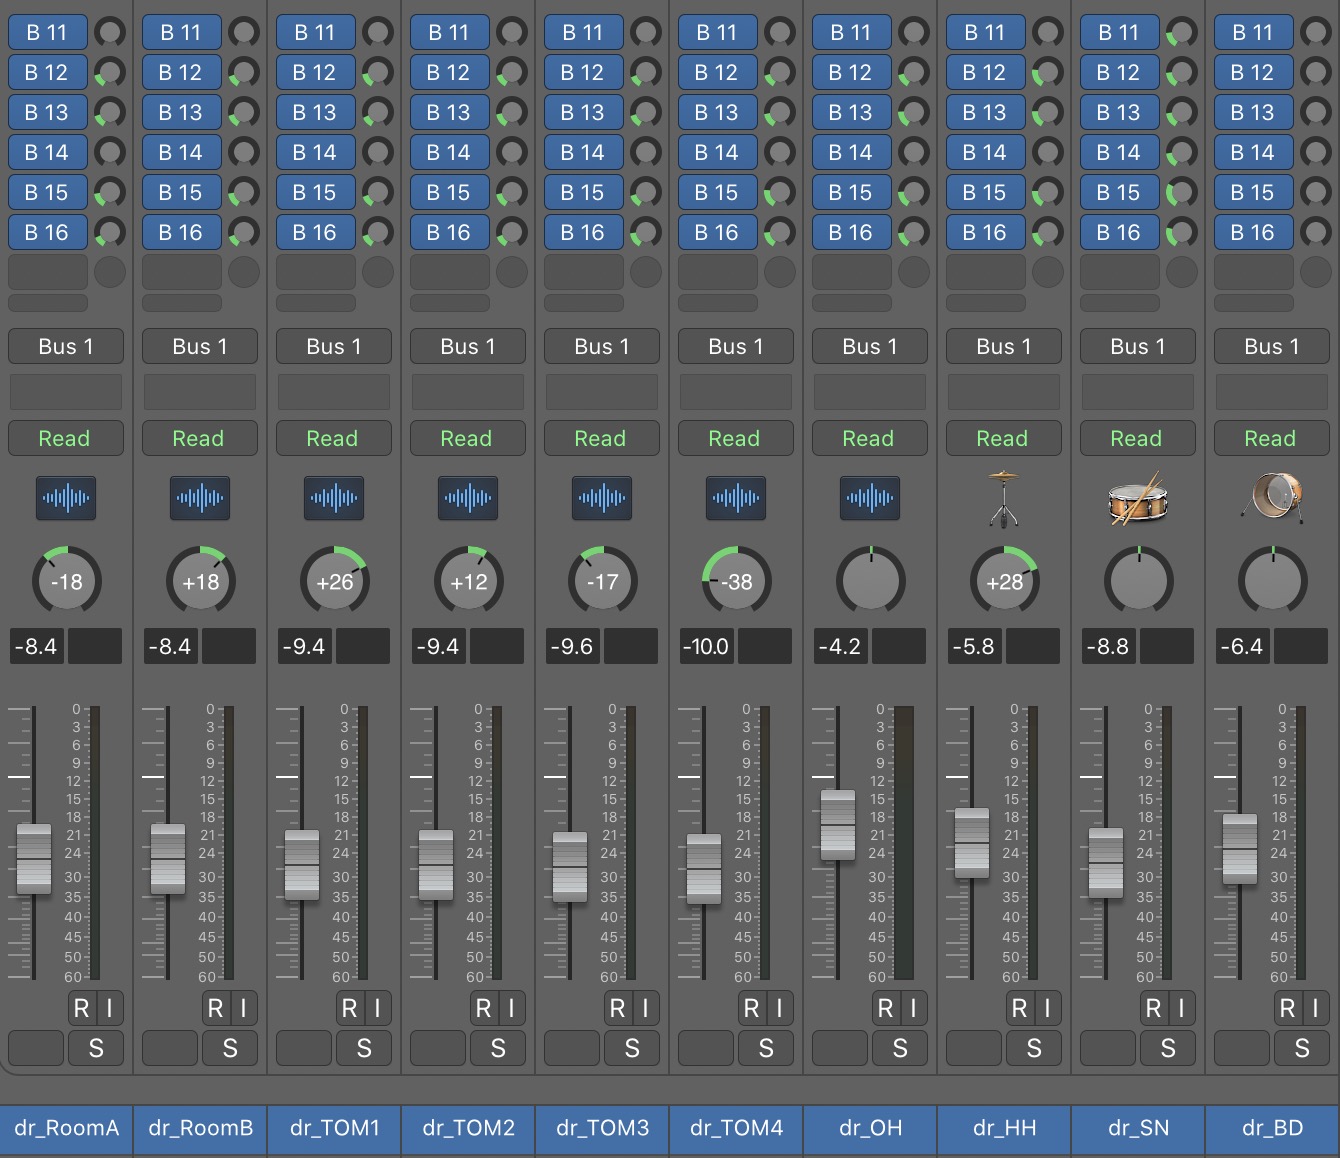Select the dr_OH track name label
This screenshot has width=1340, height=1158.
[870, 1128]
